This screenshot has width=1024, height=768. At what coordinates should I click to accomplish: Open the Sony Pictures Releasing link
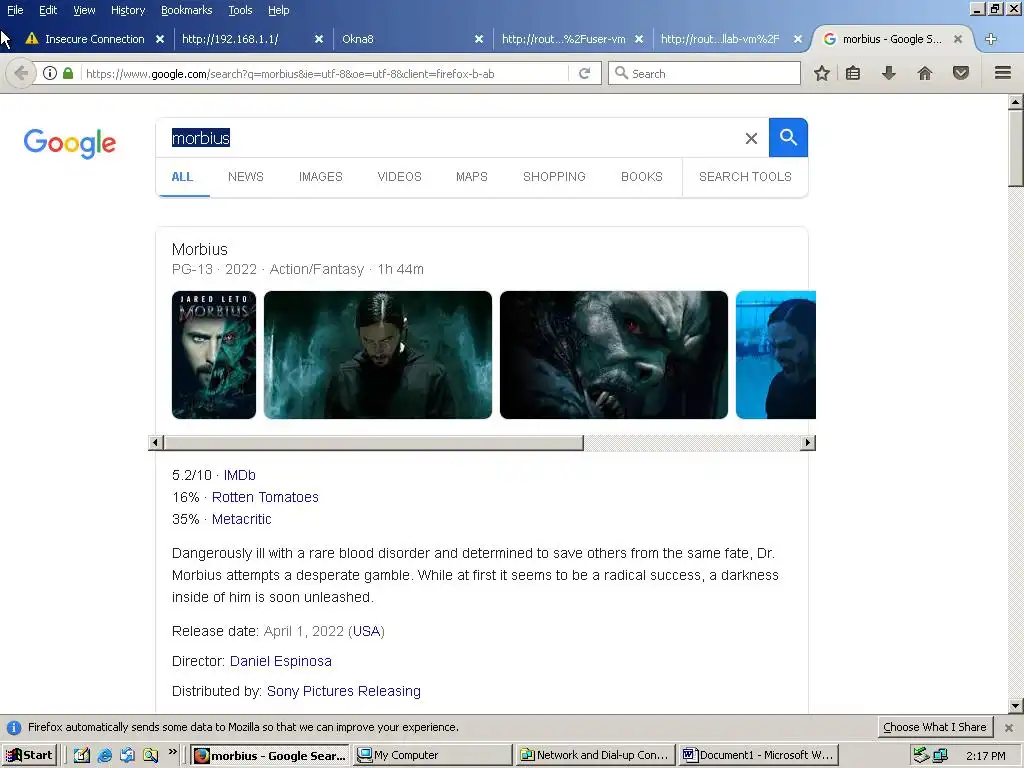point(344,692)
